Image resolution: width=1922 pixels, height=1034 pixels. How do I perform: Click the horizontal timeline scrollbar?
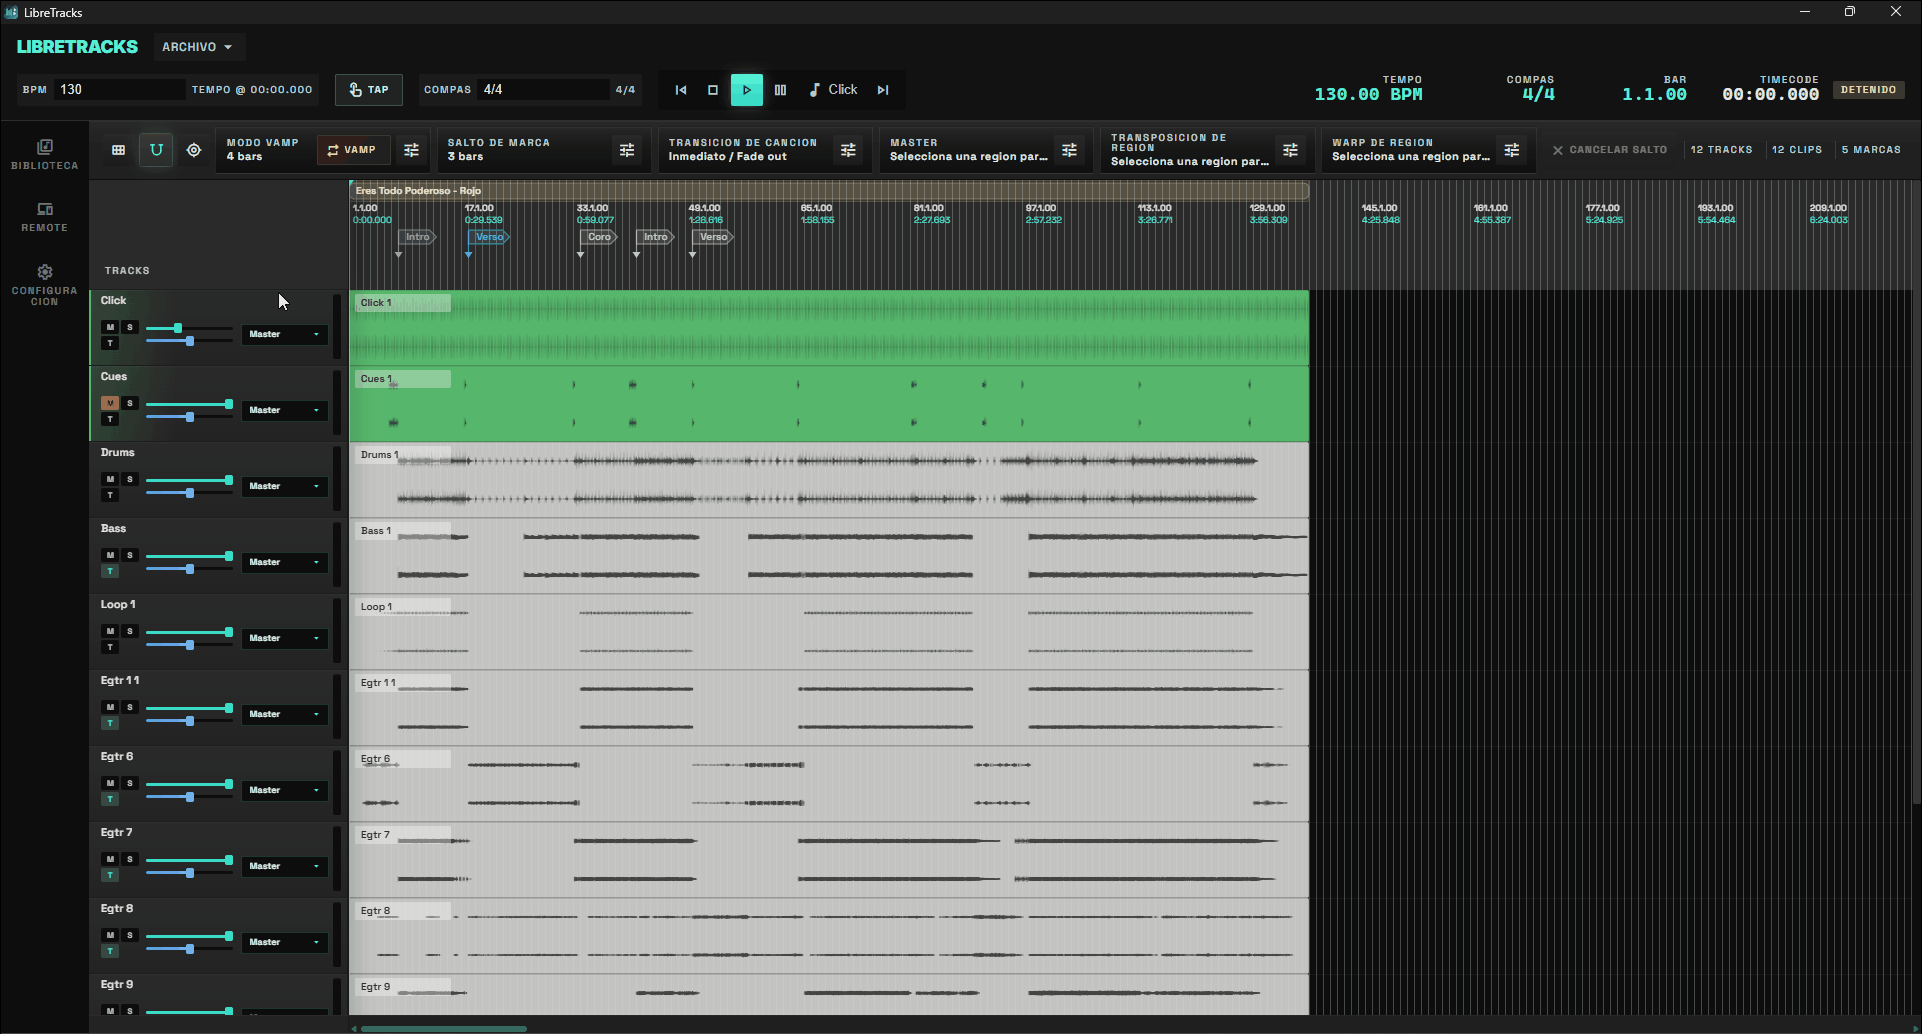pyautogui.click(x=443, y=1028)
